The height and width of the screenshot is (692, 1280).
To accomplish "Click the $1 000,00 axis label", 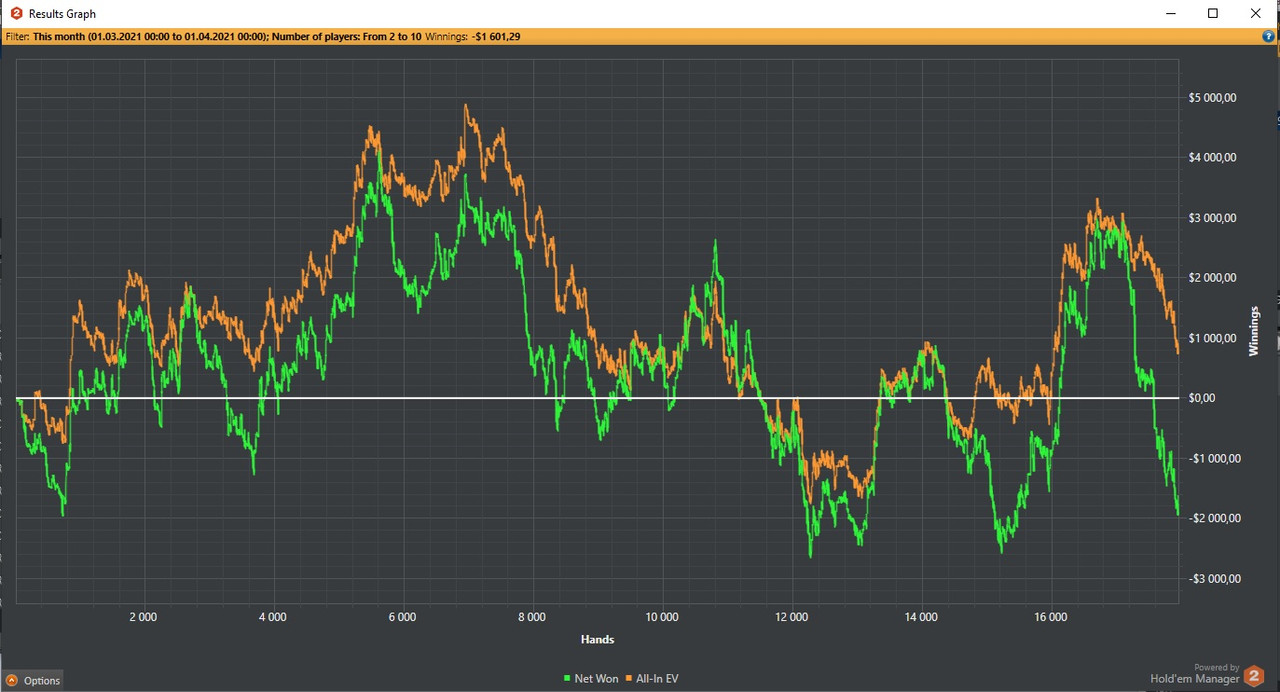I will click(x=1213, y=338).
